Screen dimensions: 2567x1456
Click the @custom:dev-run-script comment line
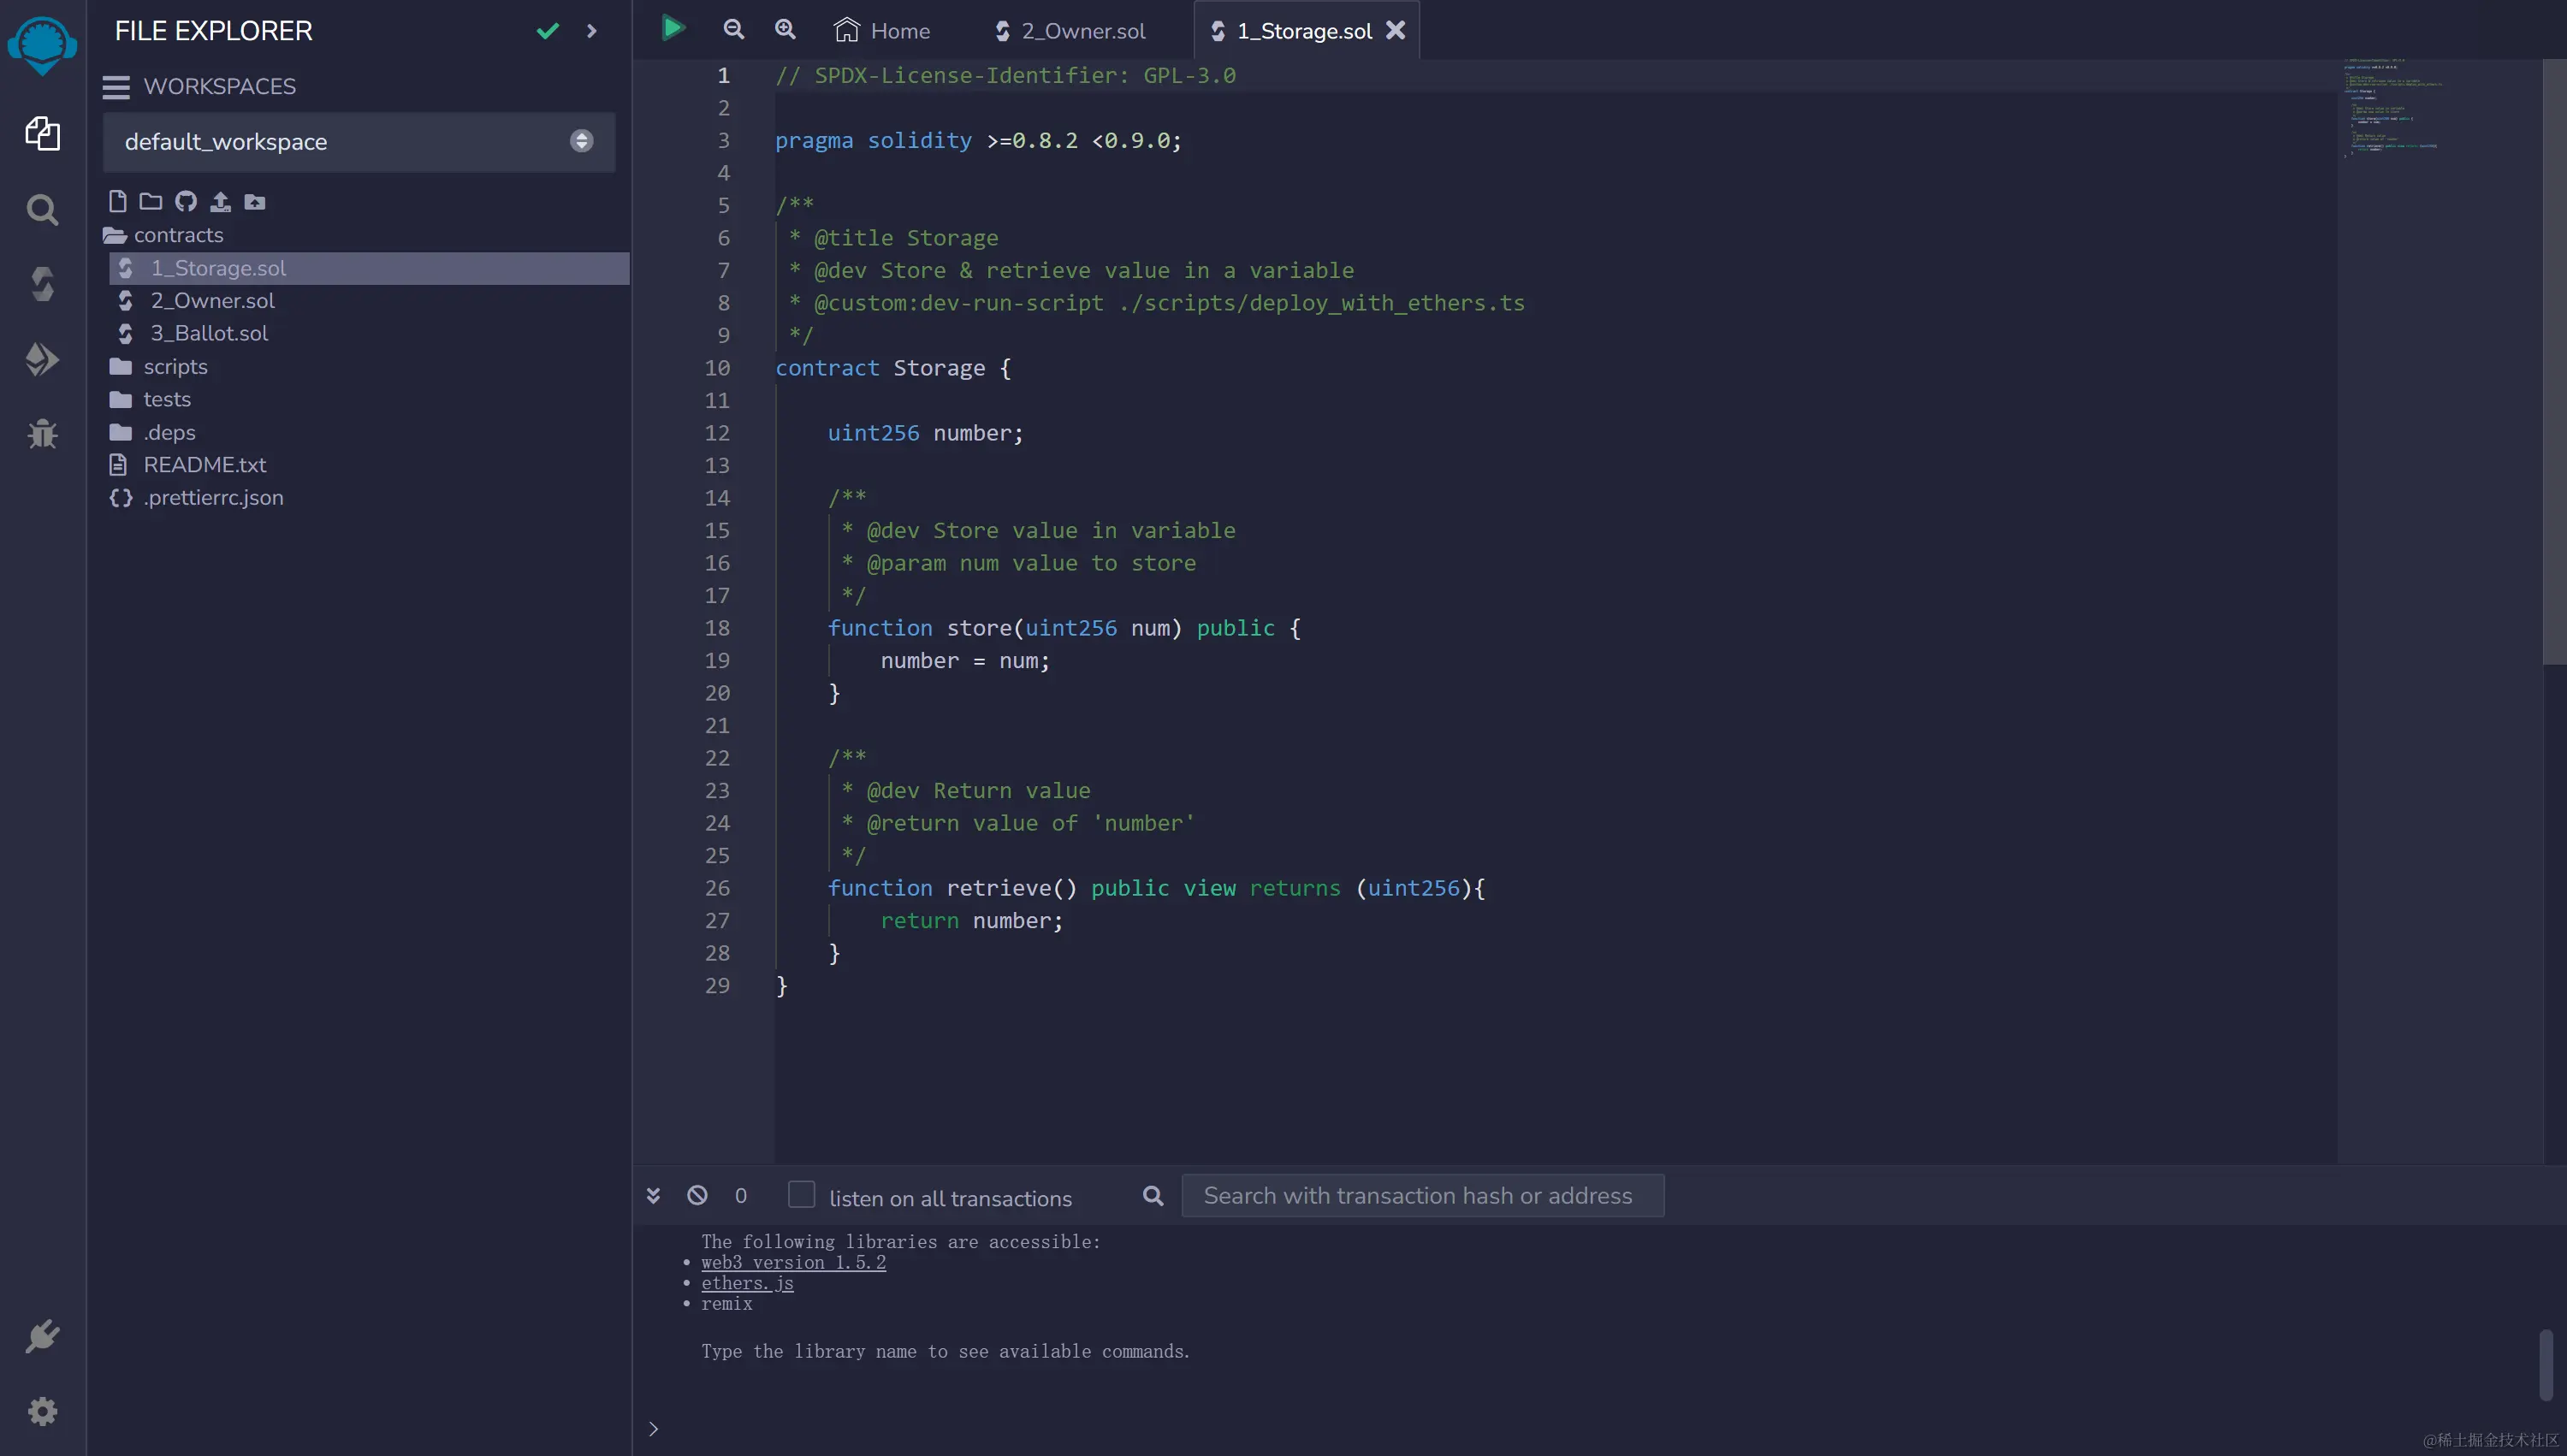[1157, 303]
